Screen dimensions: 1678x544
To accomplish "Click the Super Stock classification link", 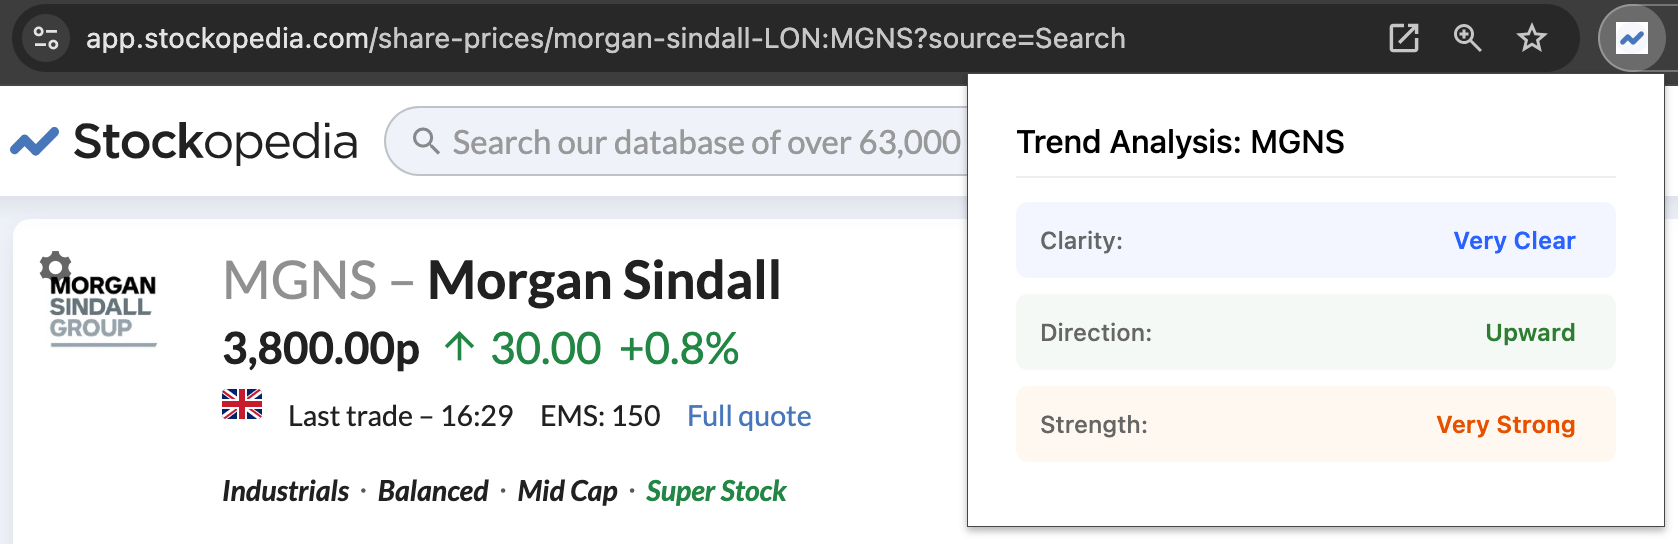I will click(716, 491).
